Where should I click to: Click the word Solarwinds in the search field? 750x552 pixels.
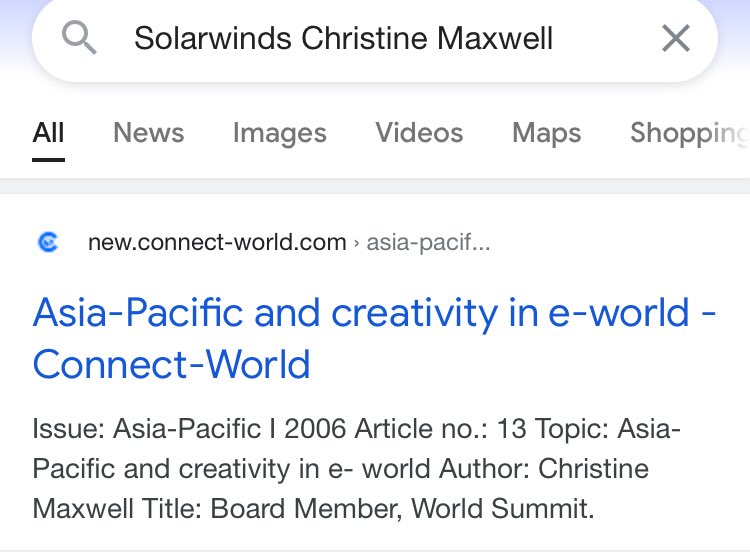pos(213,38)
